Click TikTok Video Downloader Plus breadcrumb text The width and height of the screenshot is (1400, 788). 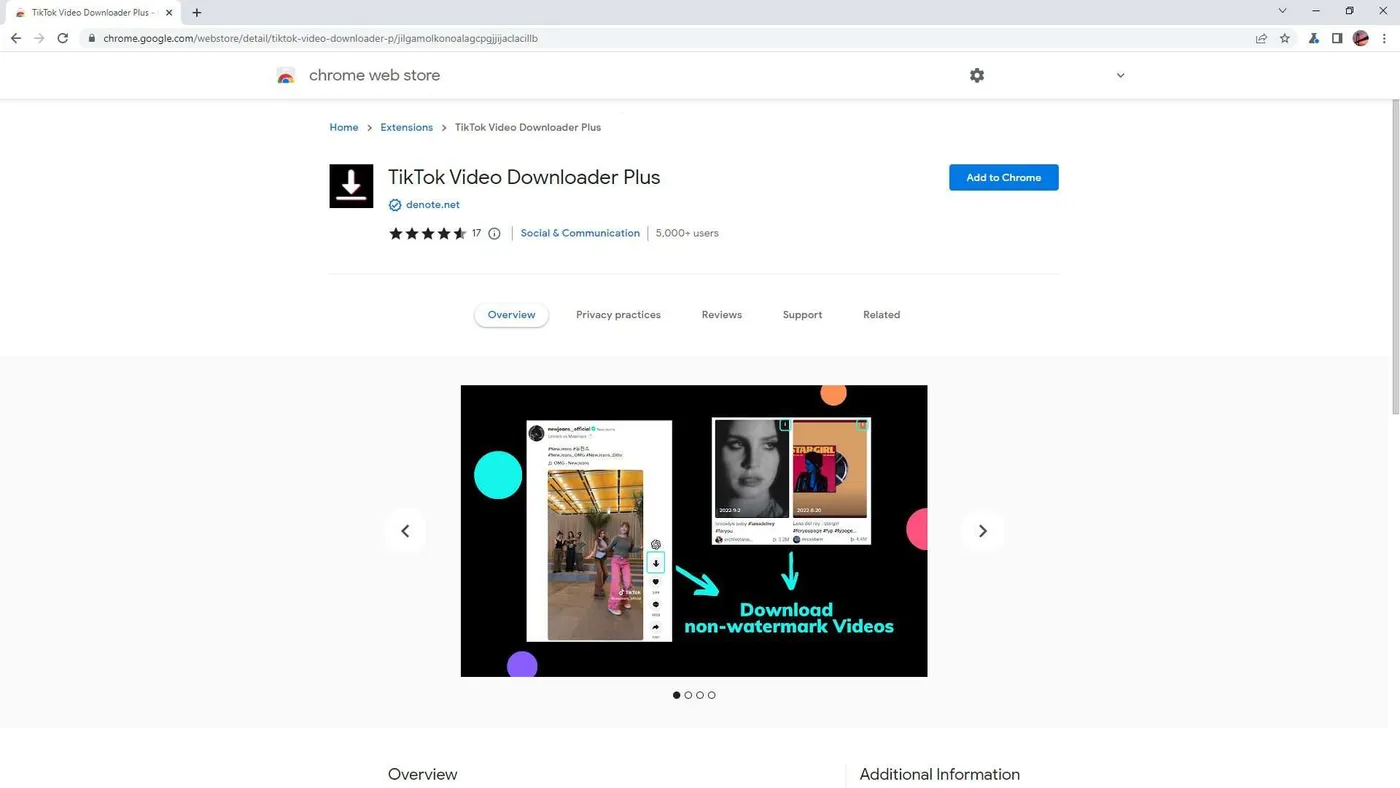click(x=528, y=128)
